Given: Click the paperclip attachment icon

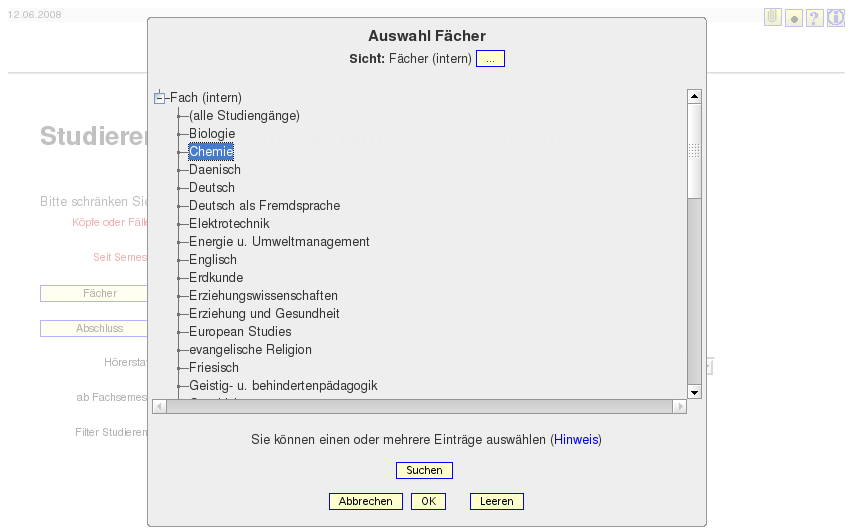Looking at the screenshot, I should tap(772, 17).
